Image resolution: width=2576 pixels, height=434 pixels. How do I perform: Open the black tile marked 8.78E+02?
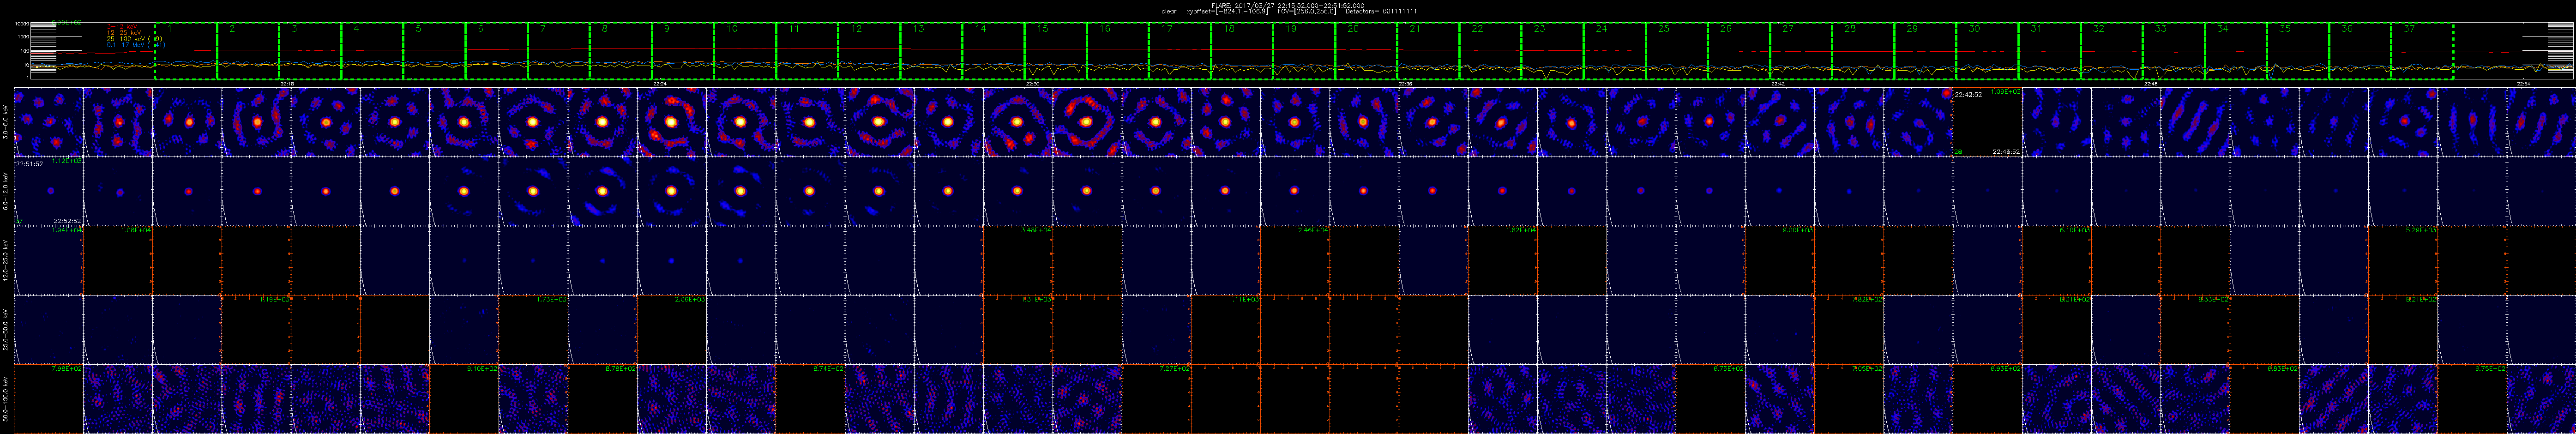coord(603,398)
